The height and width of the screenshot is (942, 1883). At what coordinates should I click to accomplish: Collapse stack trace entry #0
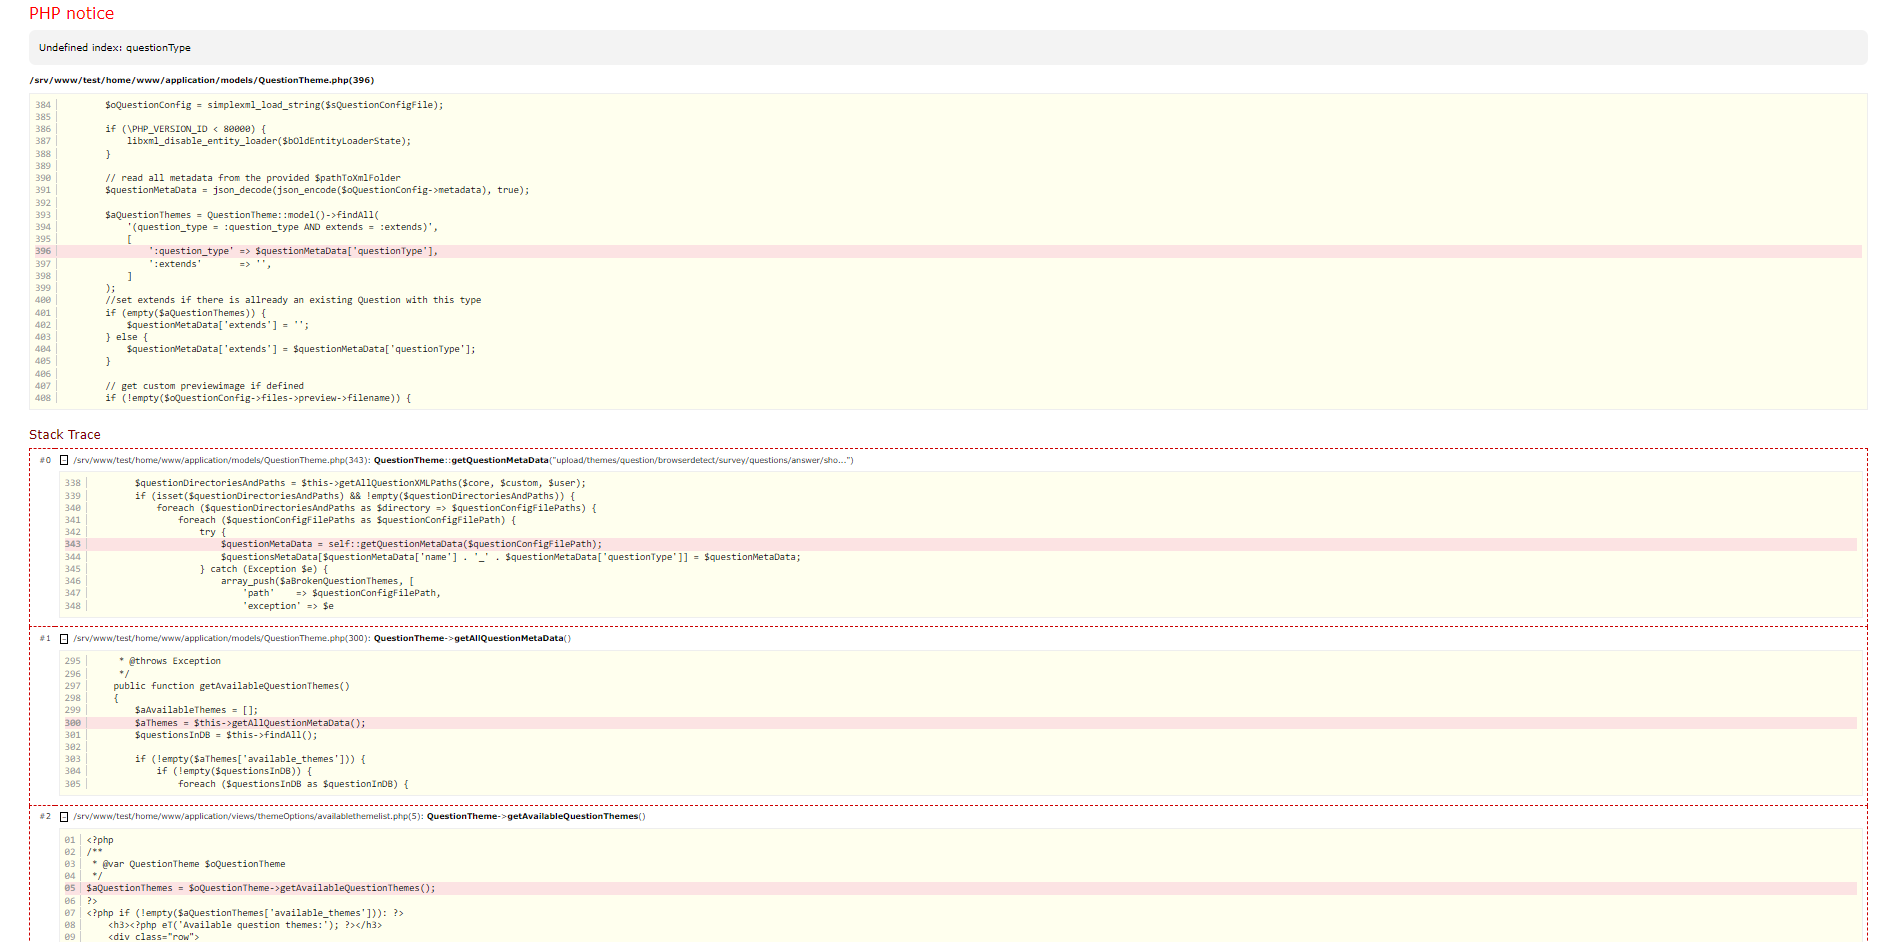[x=64, y=461]
